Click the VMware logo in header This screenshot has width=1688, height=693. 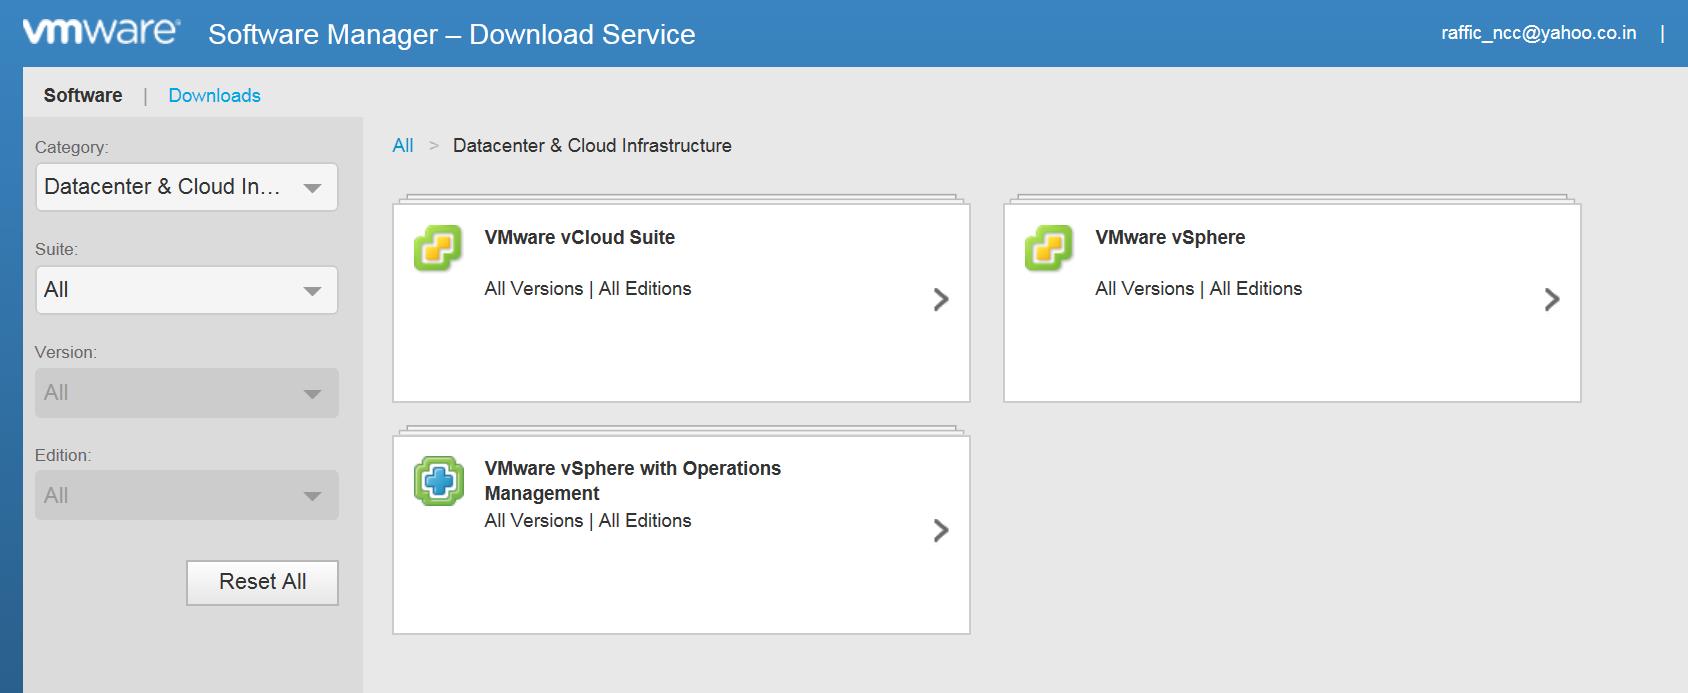pos(101,31)
